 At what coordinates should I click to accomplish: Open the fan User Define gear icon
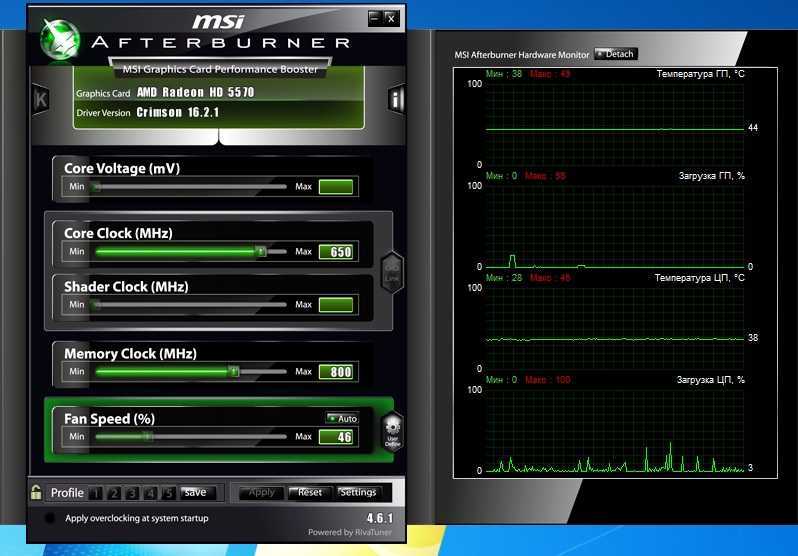click(392, 432)
